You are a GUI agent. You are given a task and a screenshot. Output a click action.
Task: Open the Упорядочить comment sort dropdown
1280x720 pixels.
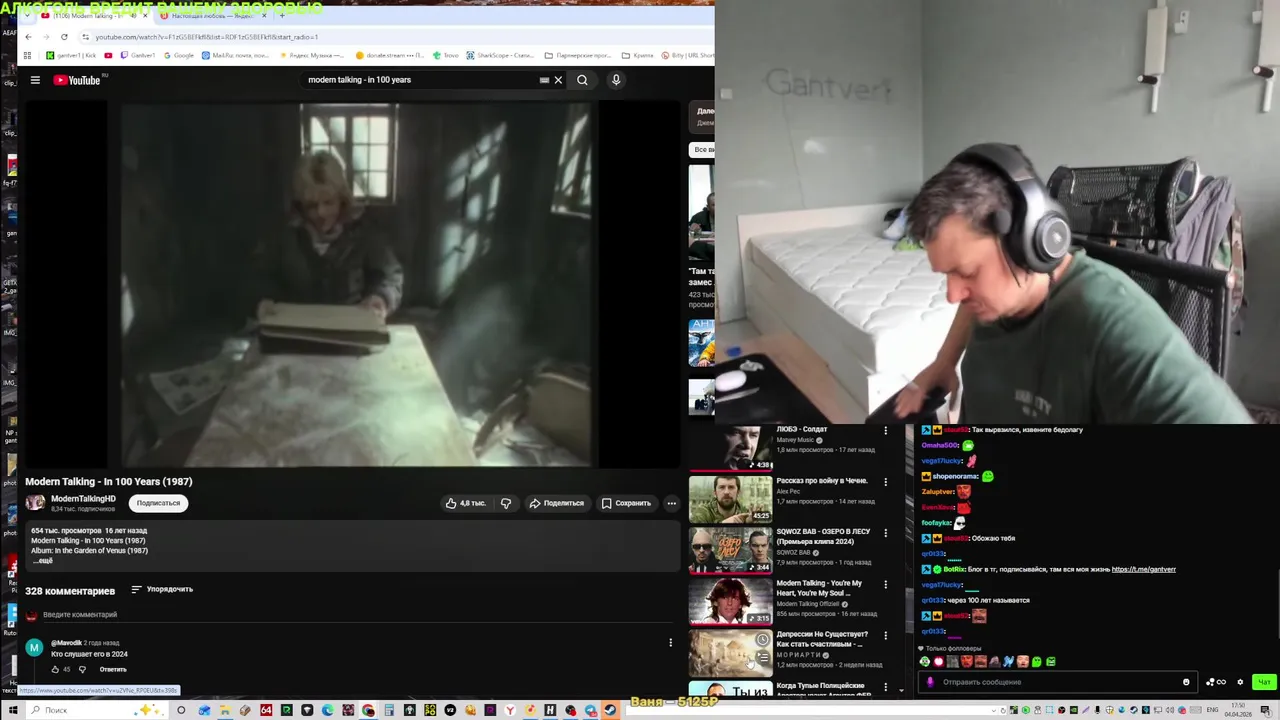pos(162,589)
